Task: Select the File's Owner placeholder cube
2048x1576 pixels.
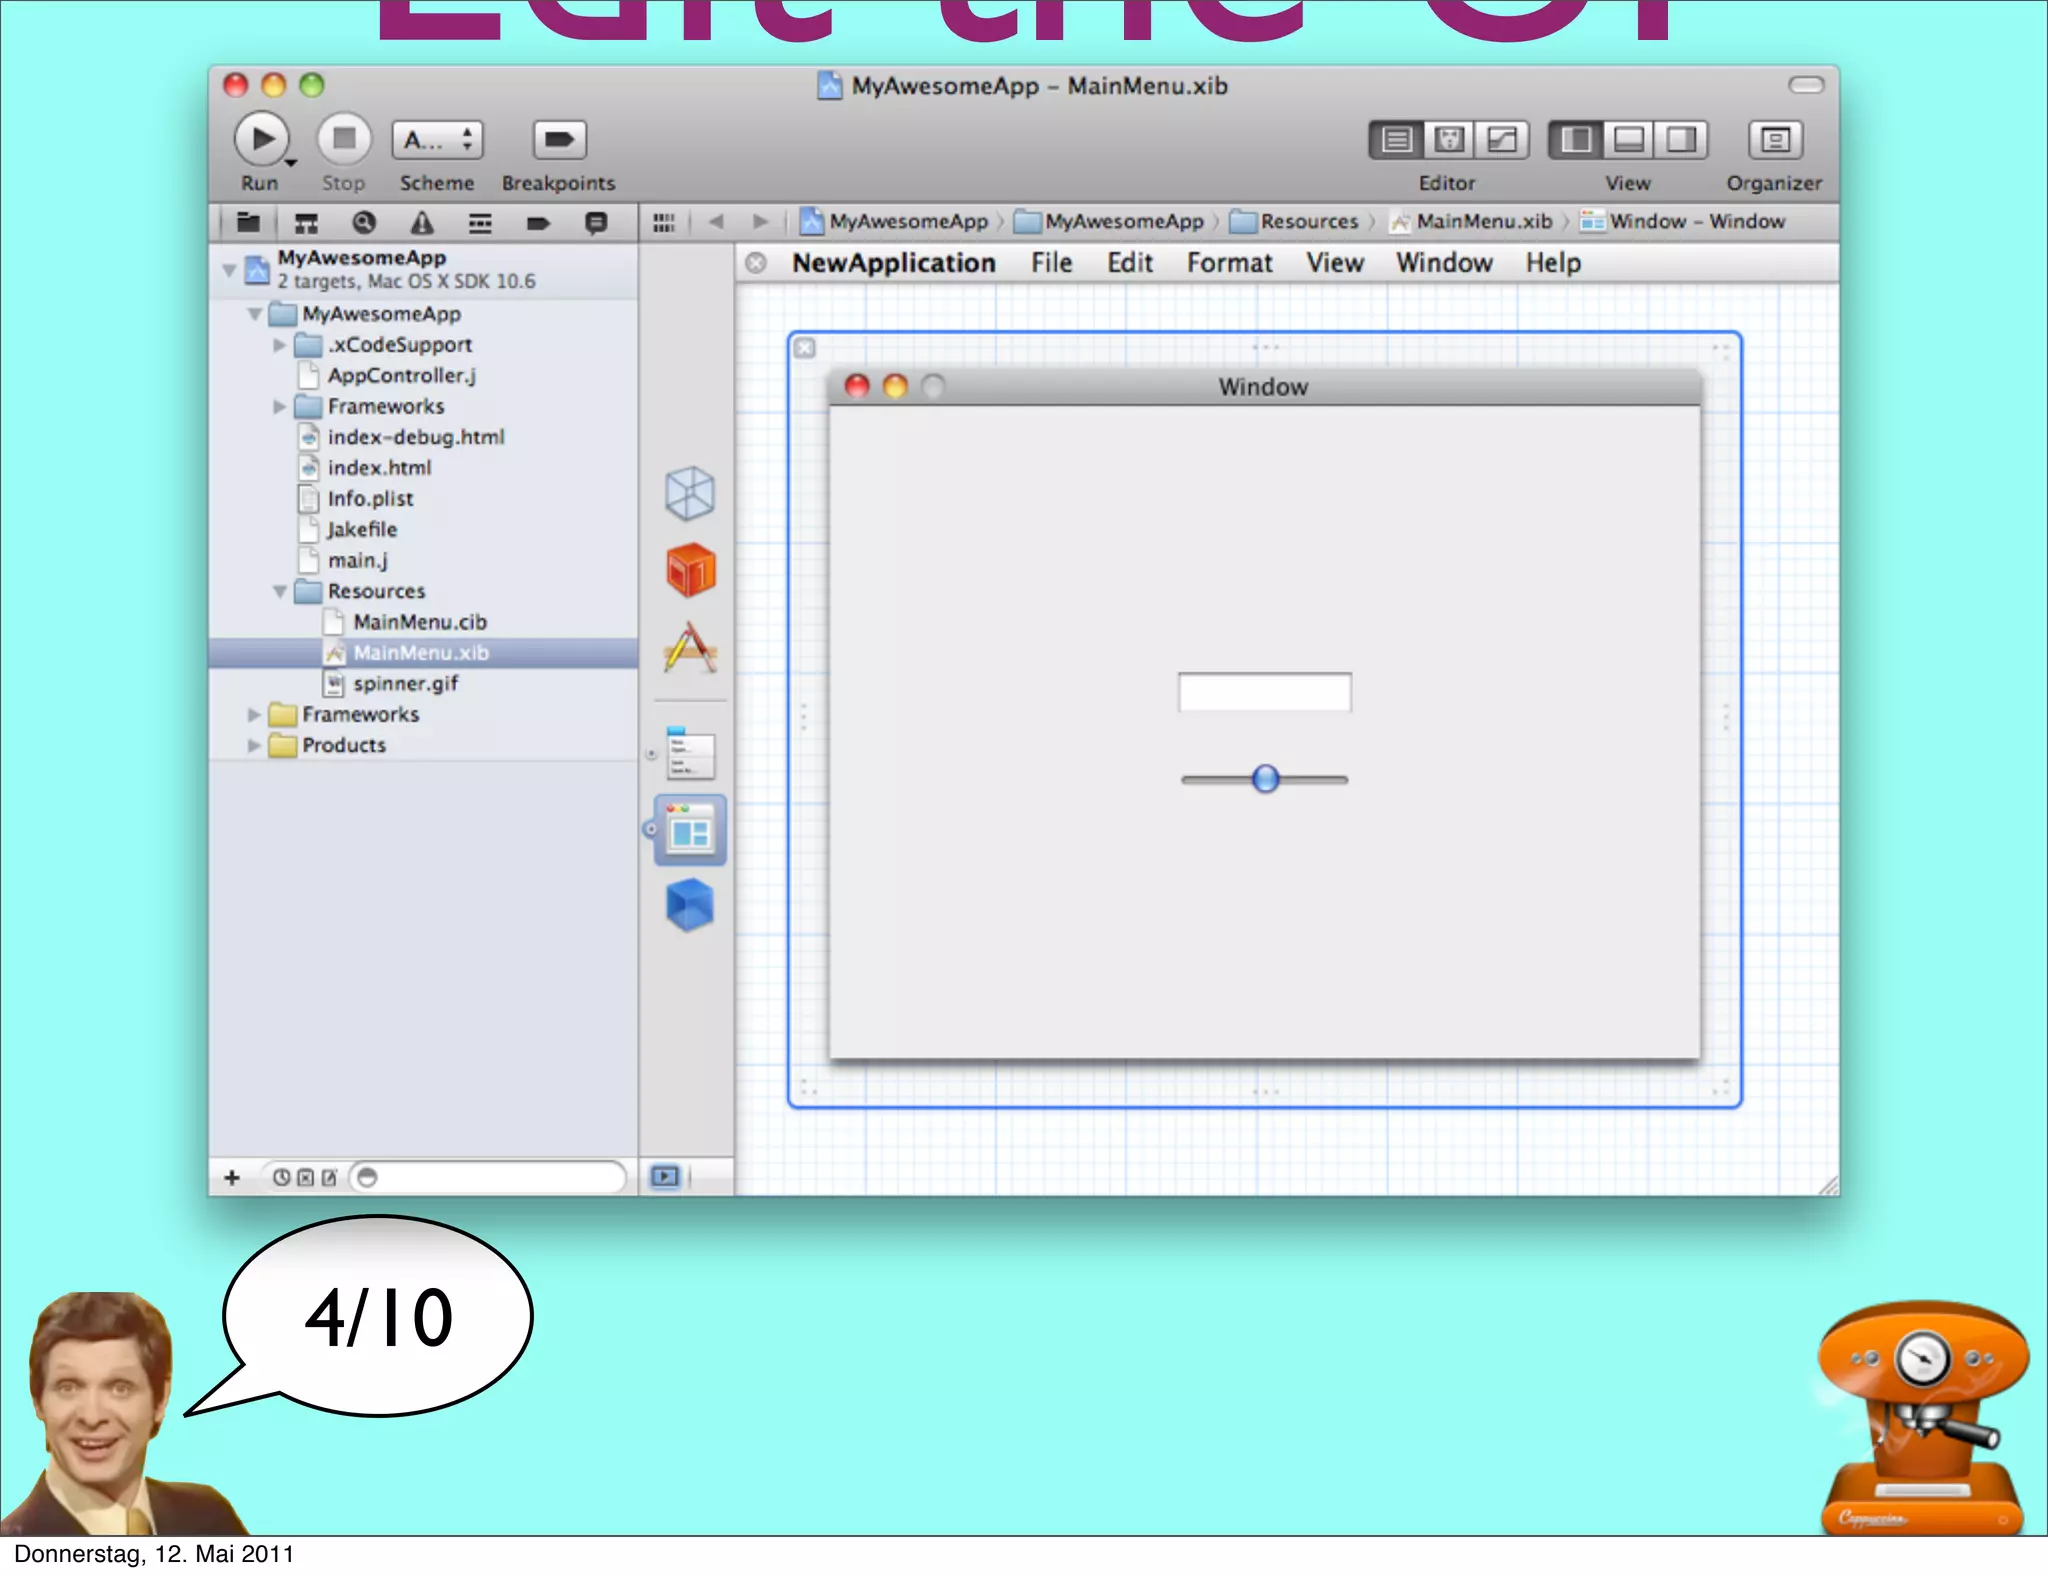Action: pyautogui.click(x=690, y=493)
